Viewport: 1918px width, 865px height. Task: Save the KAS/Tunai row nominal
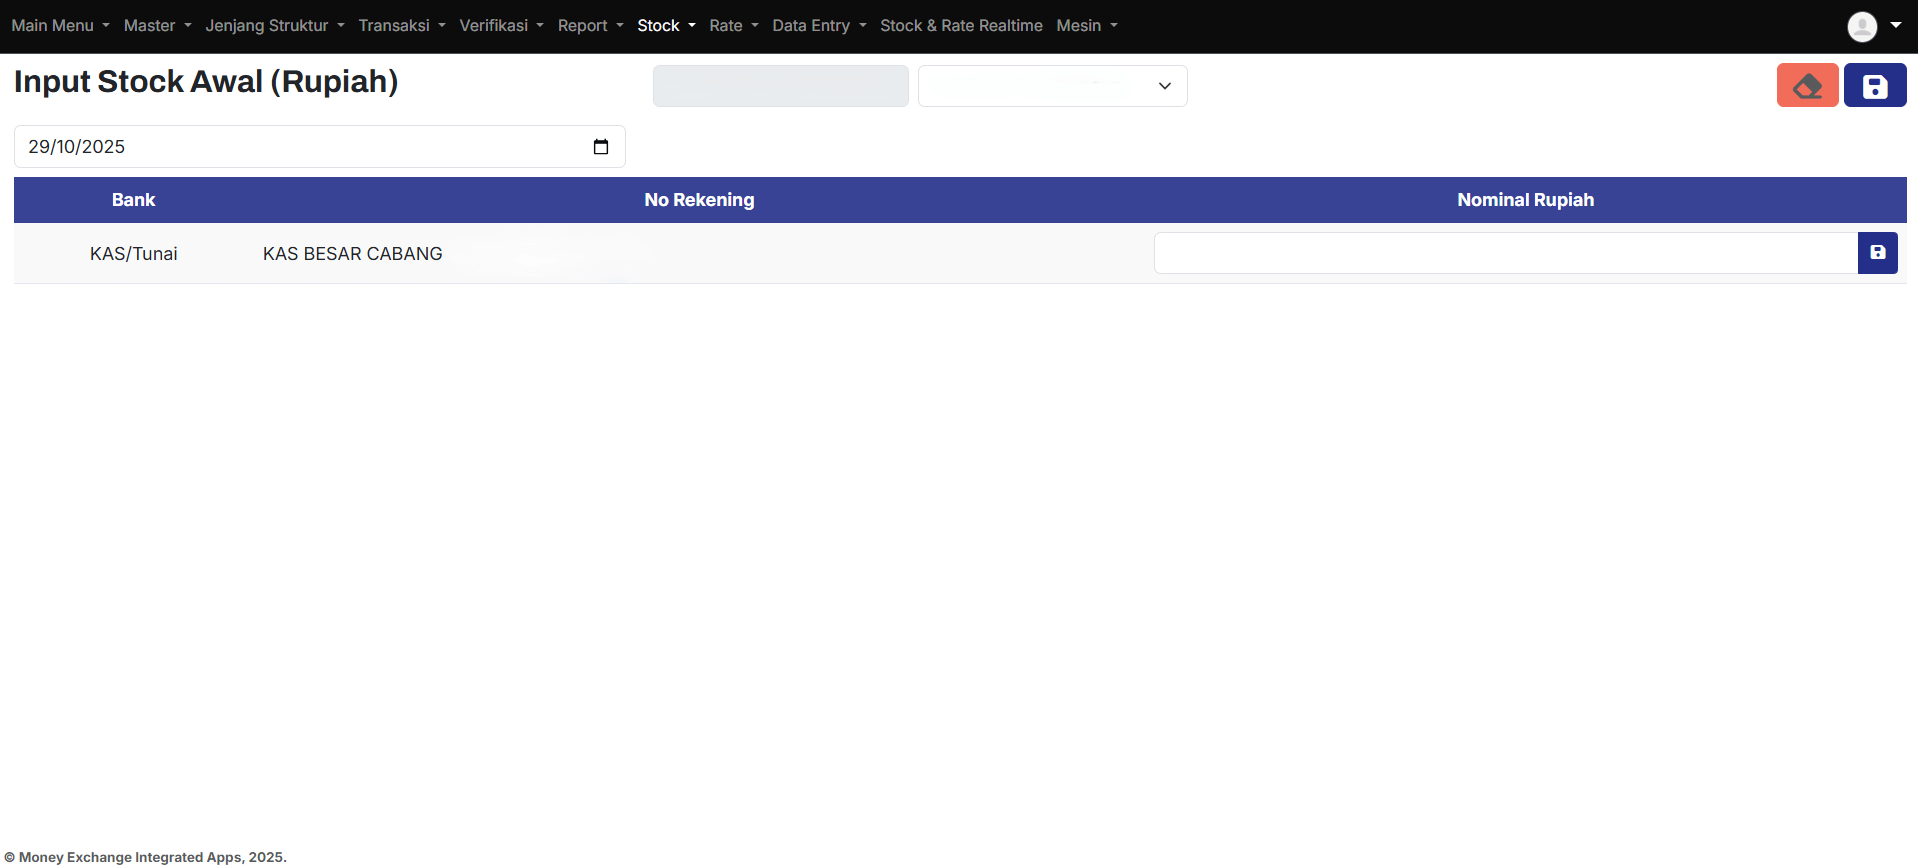coord(1877,253)
